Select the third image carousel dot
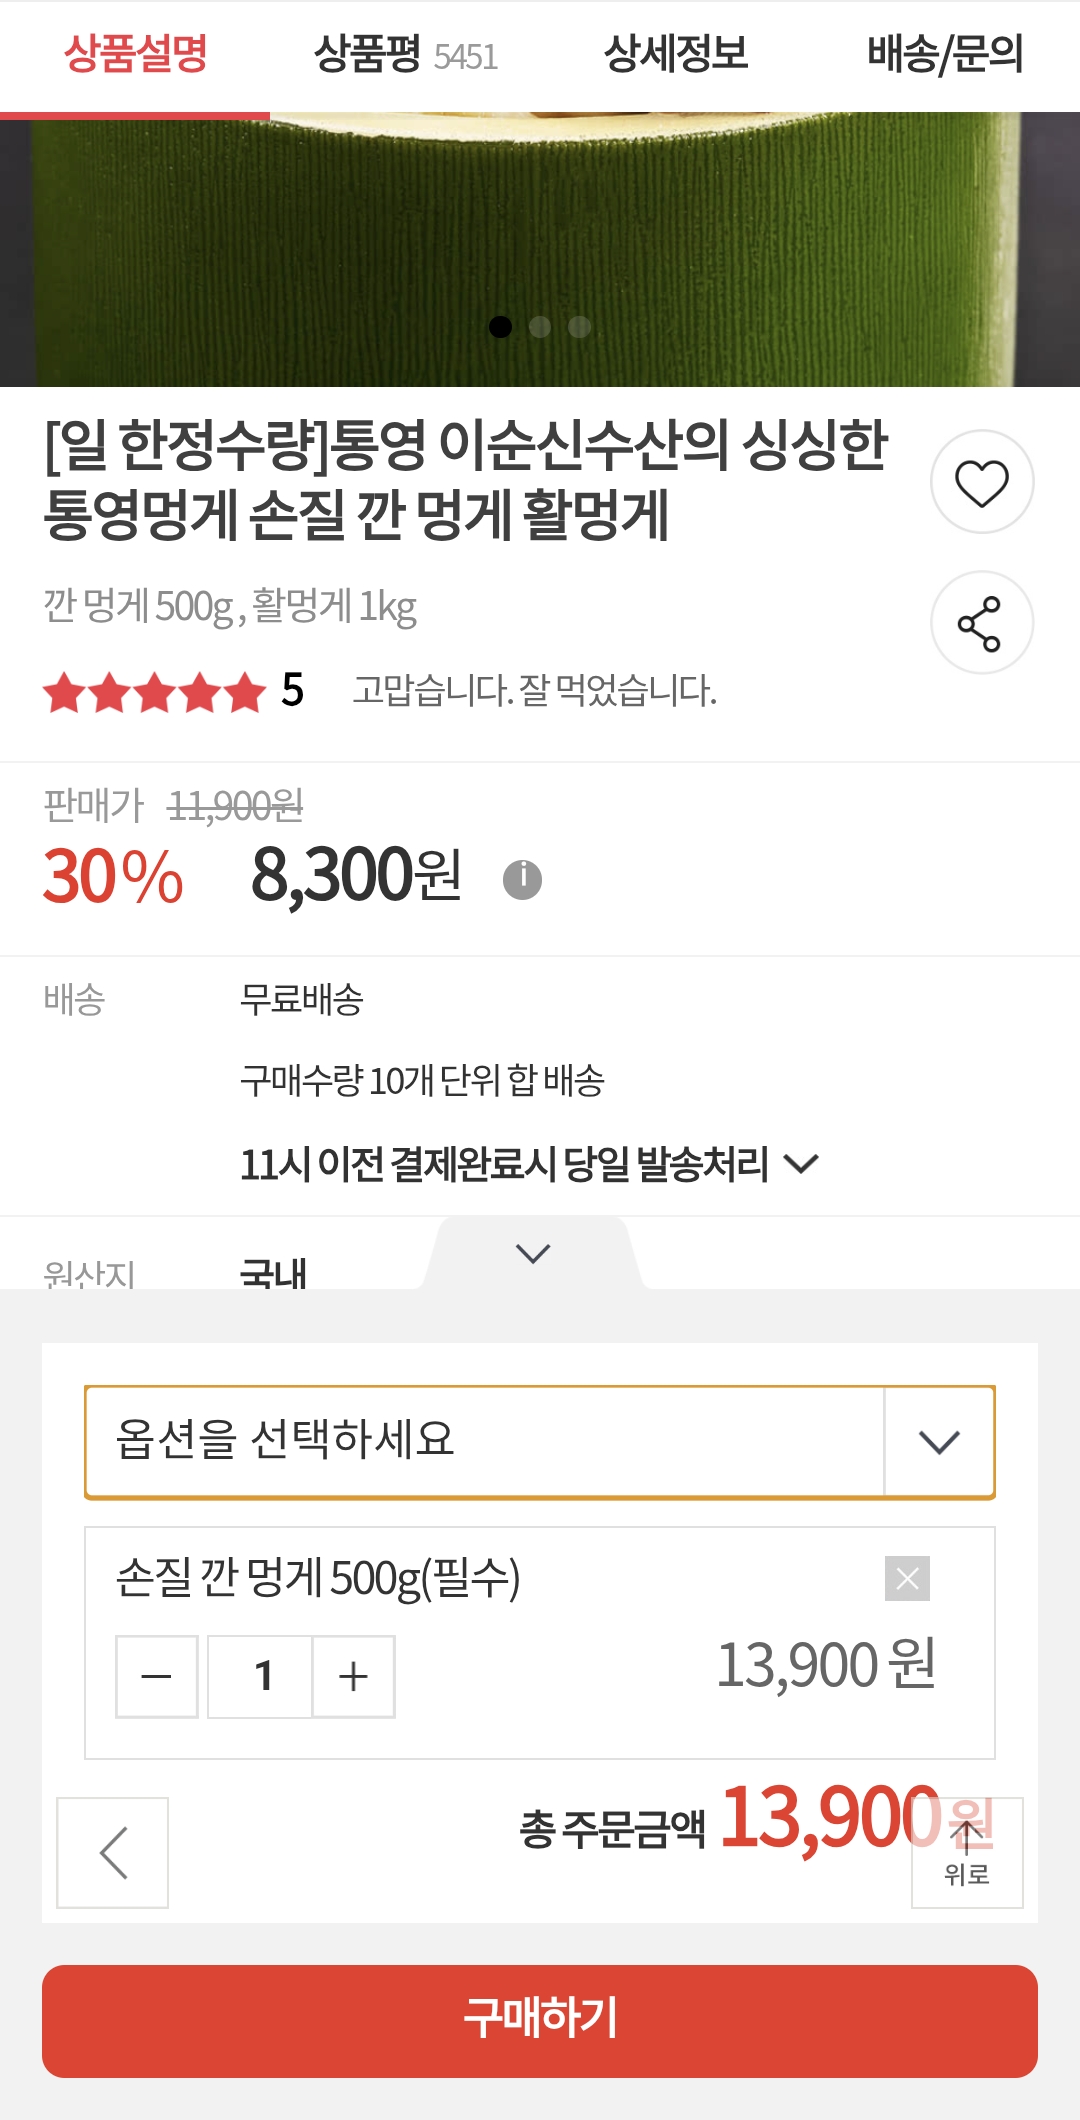1080x2120 pixels. coord(579,327)
